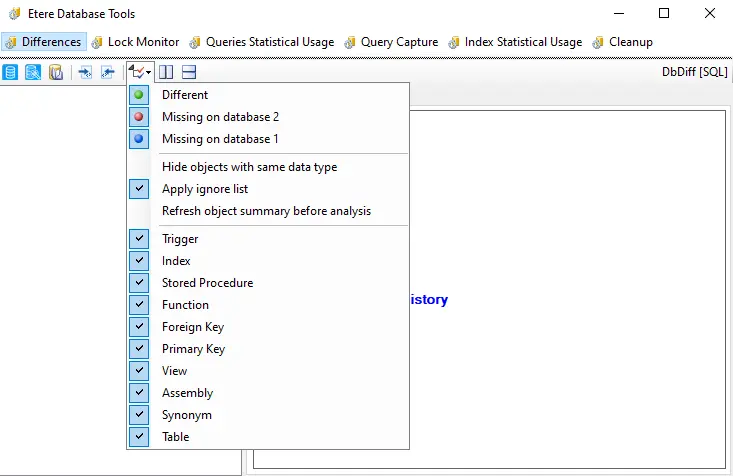This screenshot has height=476, width=733.
Task: Toggle blue Missing on database 1 filter
Action: [220, 139]
